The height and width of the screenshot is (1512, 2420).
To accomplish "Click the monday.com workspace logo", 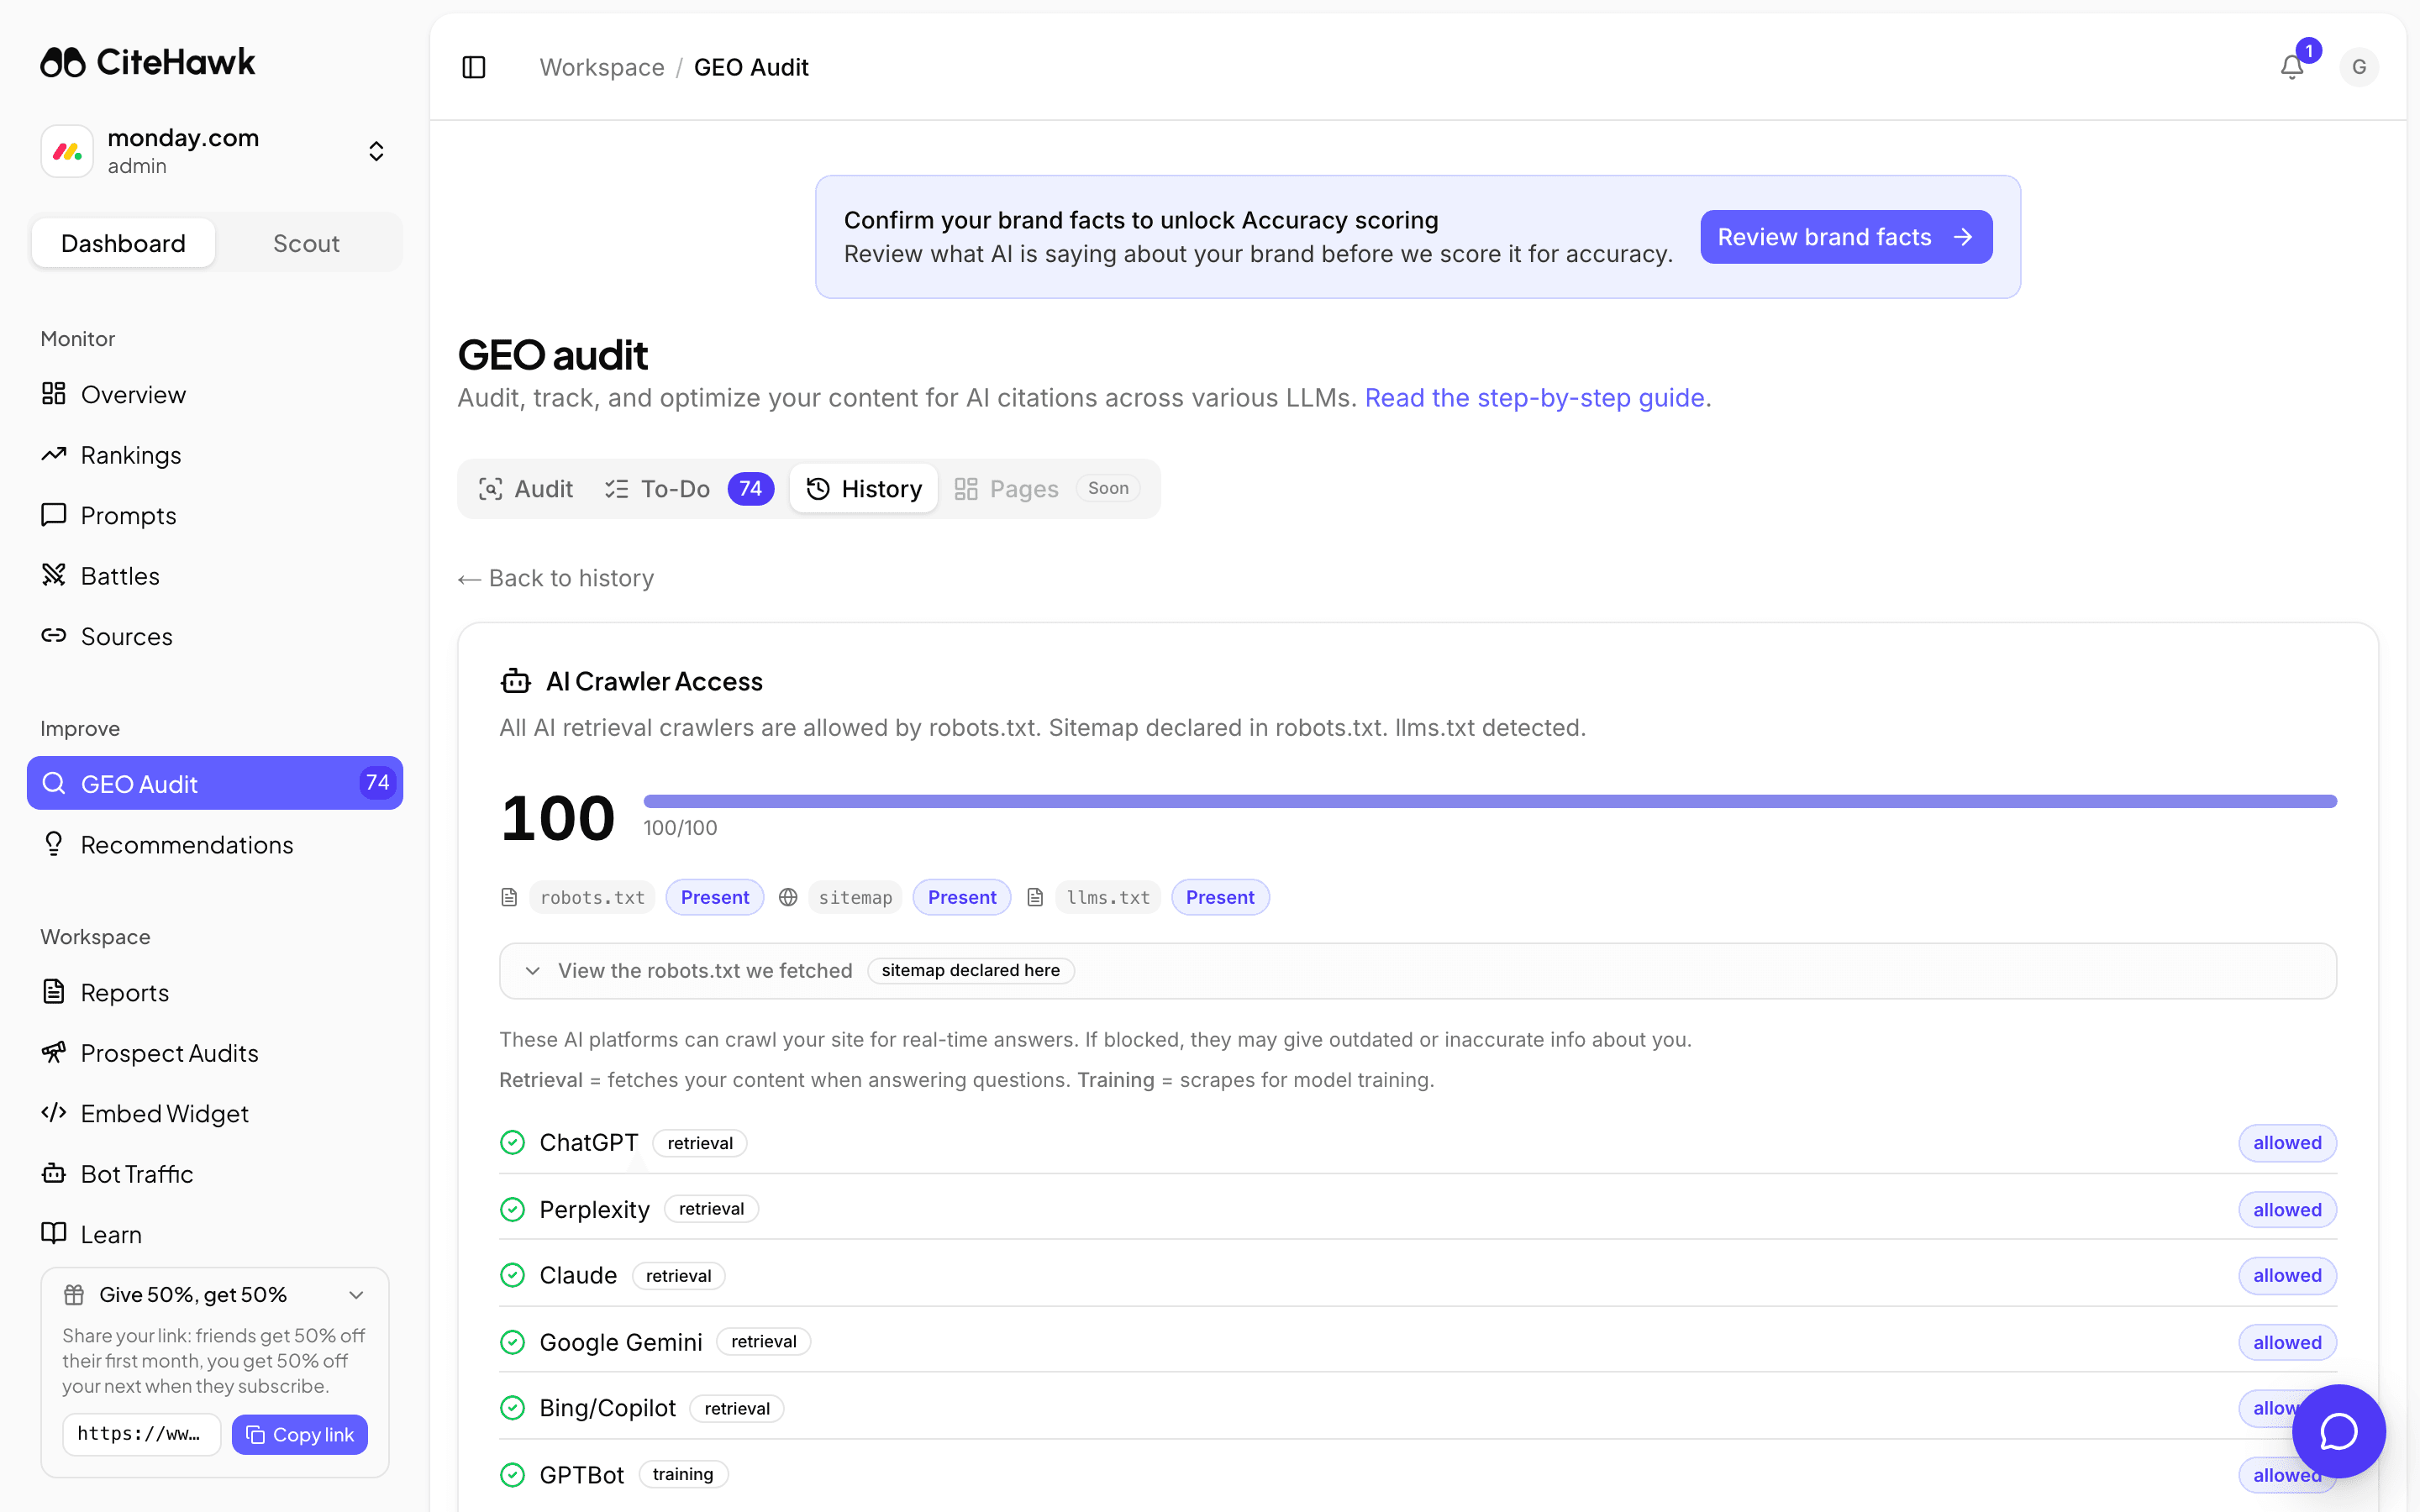I will (x=67, y=151).
